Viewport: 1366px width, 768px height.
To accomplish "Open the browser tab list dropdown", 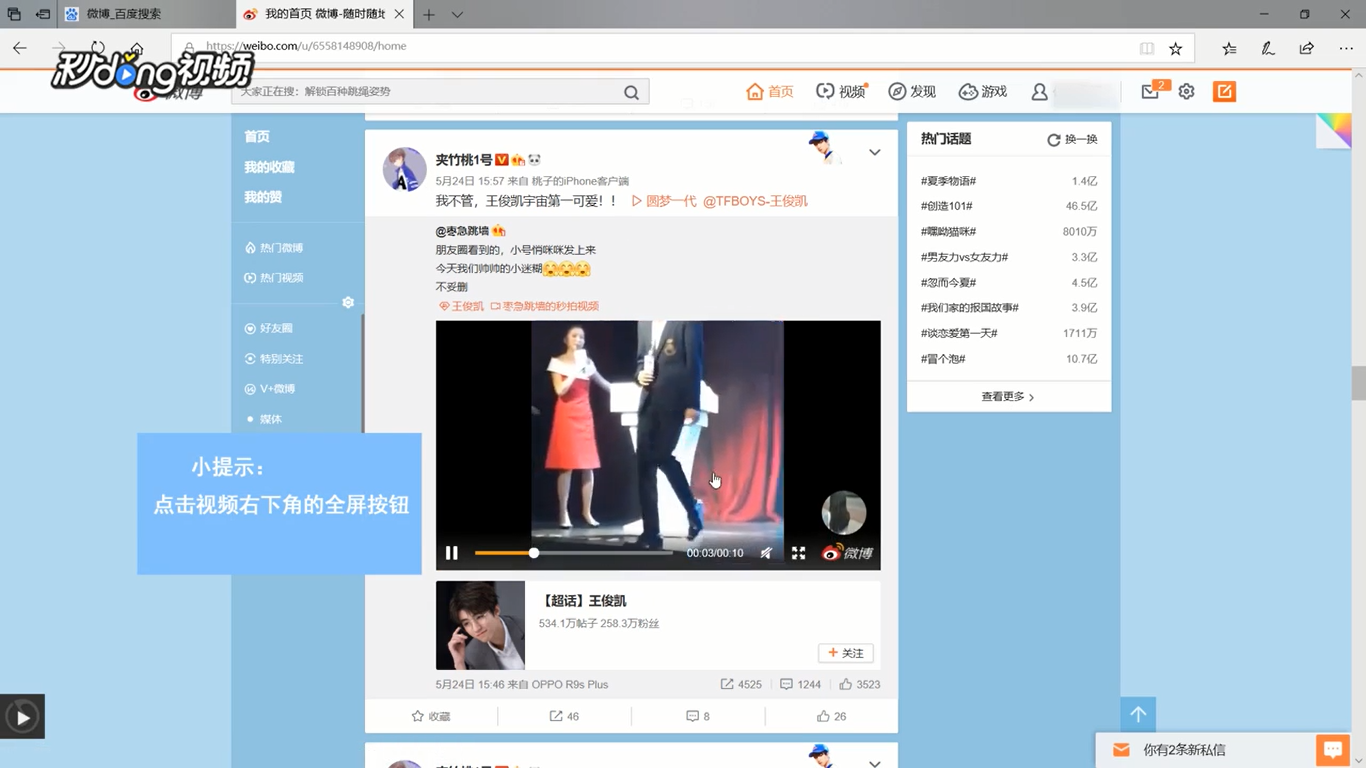I will (457, 14).
